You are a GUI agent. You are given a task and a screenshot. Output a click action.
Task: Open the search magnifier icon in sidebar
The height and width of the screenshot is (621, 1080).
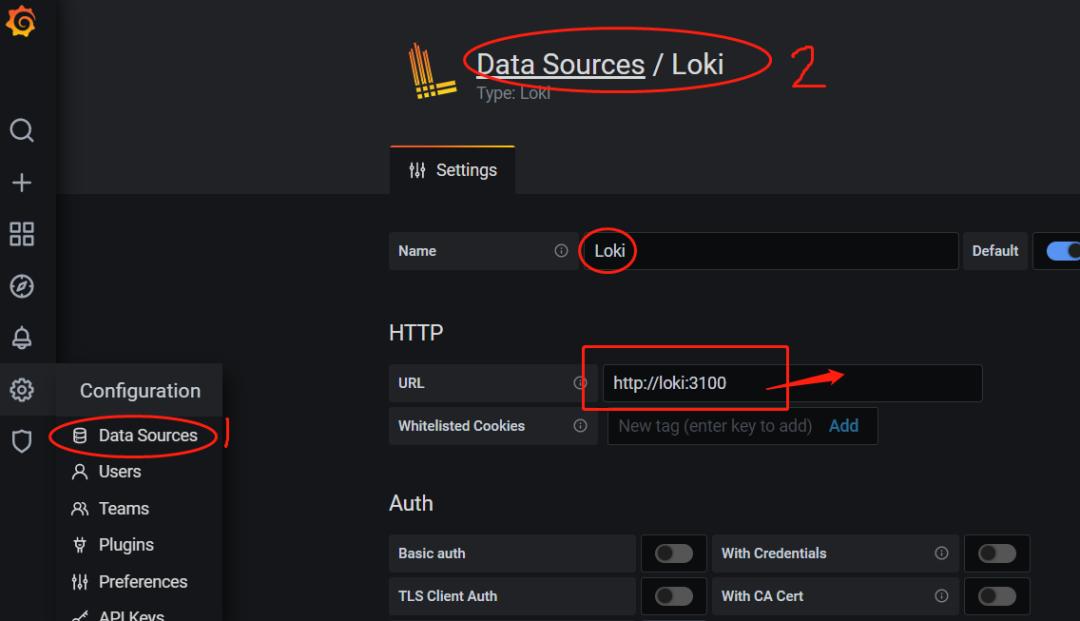pos(21,130)
